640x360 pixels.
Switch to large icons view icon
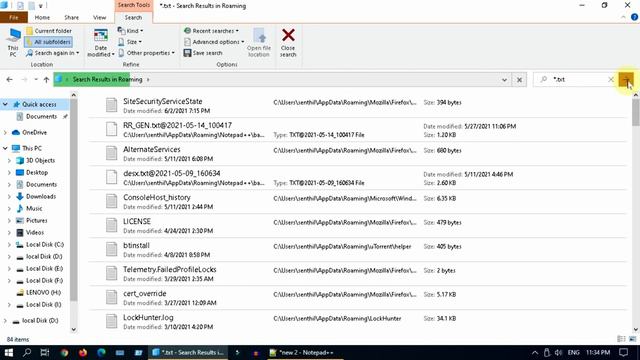633,339
